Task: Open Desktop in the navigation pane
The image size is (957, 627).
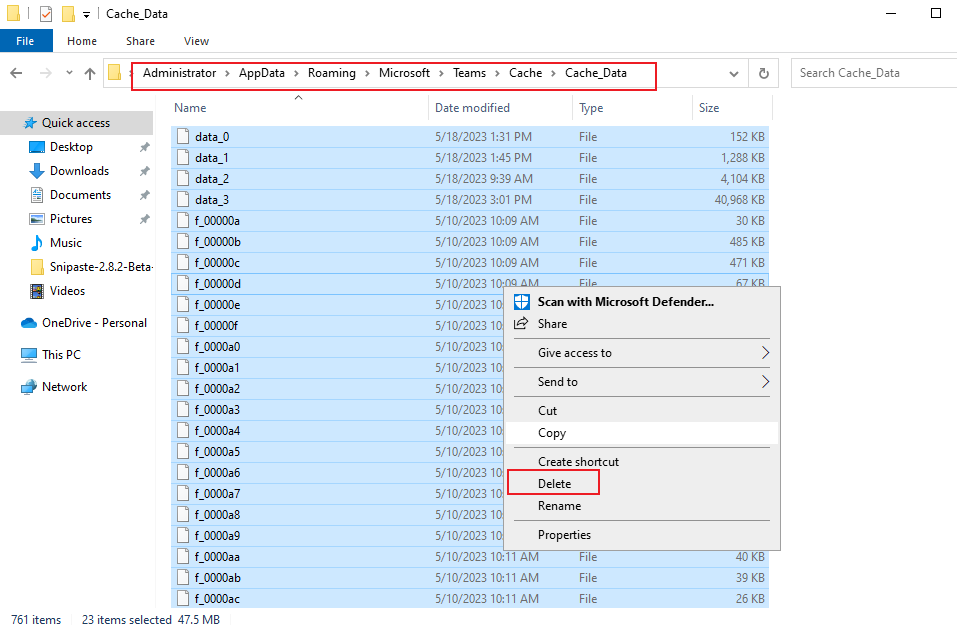Action: [71, 147]
